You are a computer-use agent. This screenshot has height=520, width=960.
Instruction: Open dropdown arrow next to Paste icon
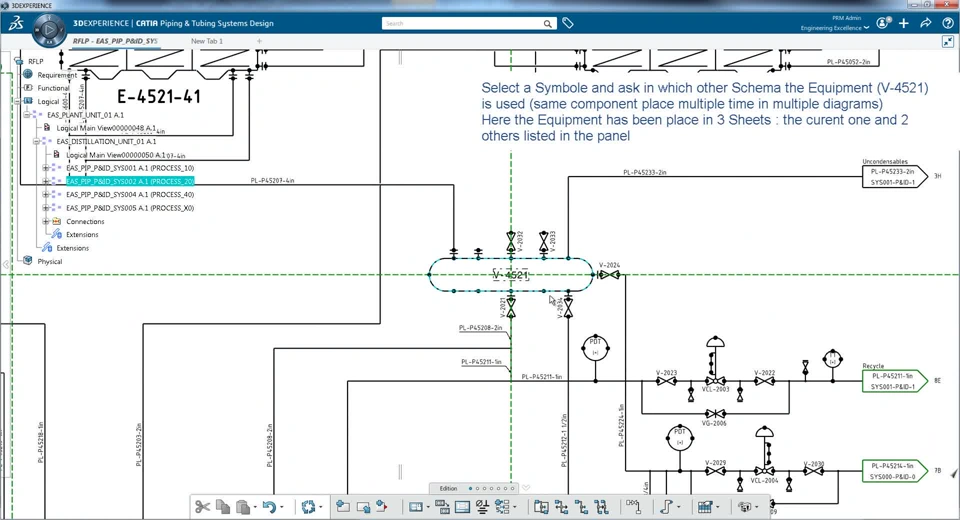pos(255,507)
